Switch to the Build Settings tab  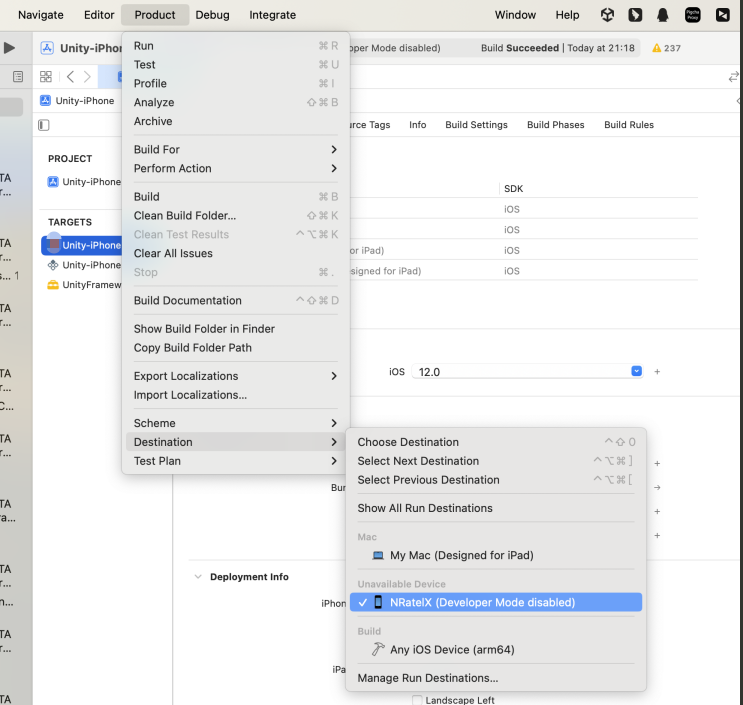coord(476,125)
